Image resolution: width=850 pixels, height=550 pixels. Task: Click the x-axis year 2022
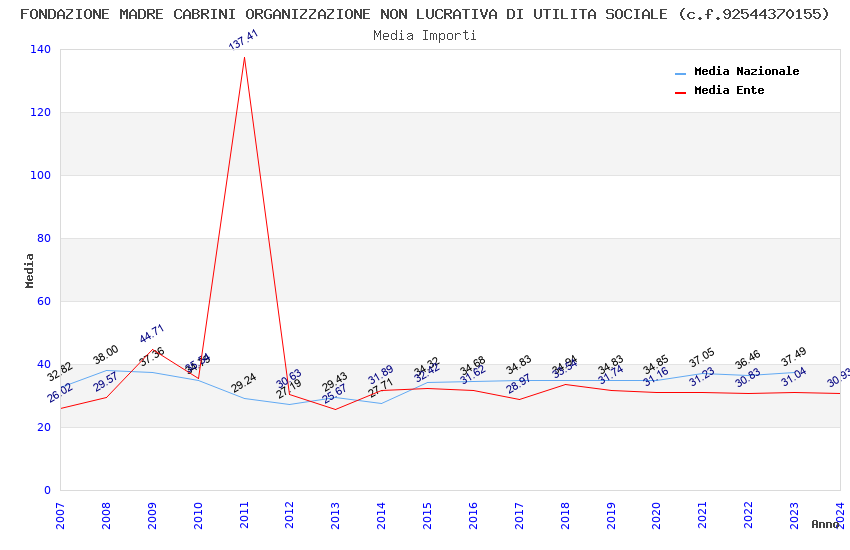click(749, 516)
